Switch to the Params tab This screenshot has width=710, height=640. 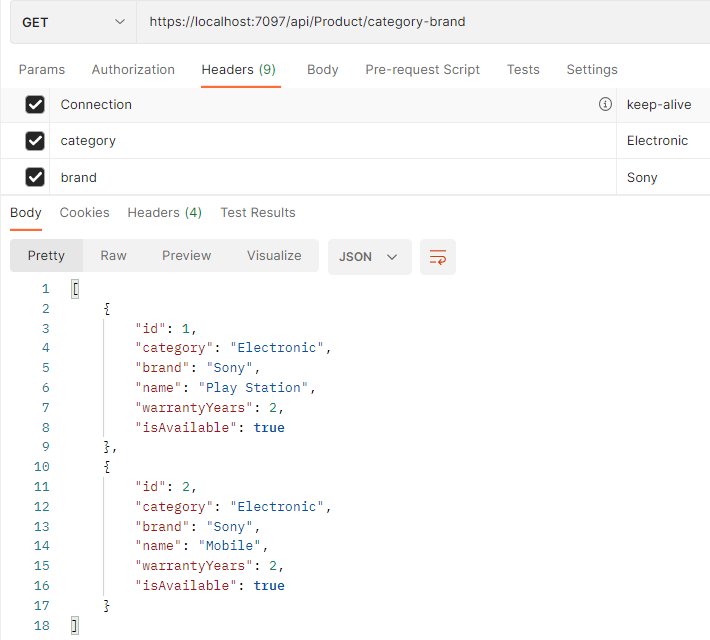tap(42, 70)
